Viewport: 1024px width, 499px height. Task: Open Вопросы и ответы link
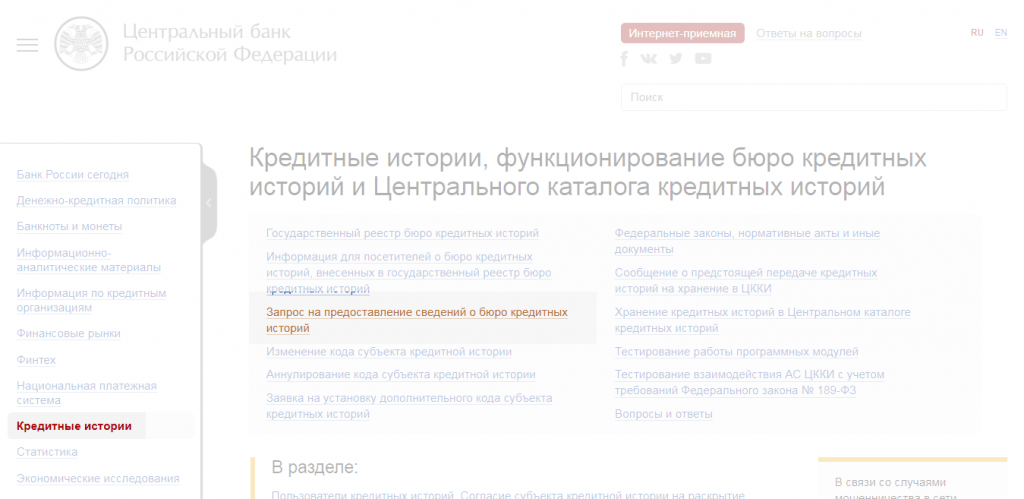coord(663,414)
